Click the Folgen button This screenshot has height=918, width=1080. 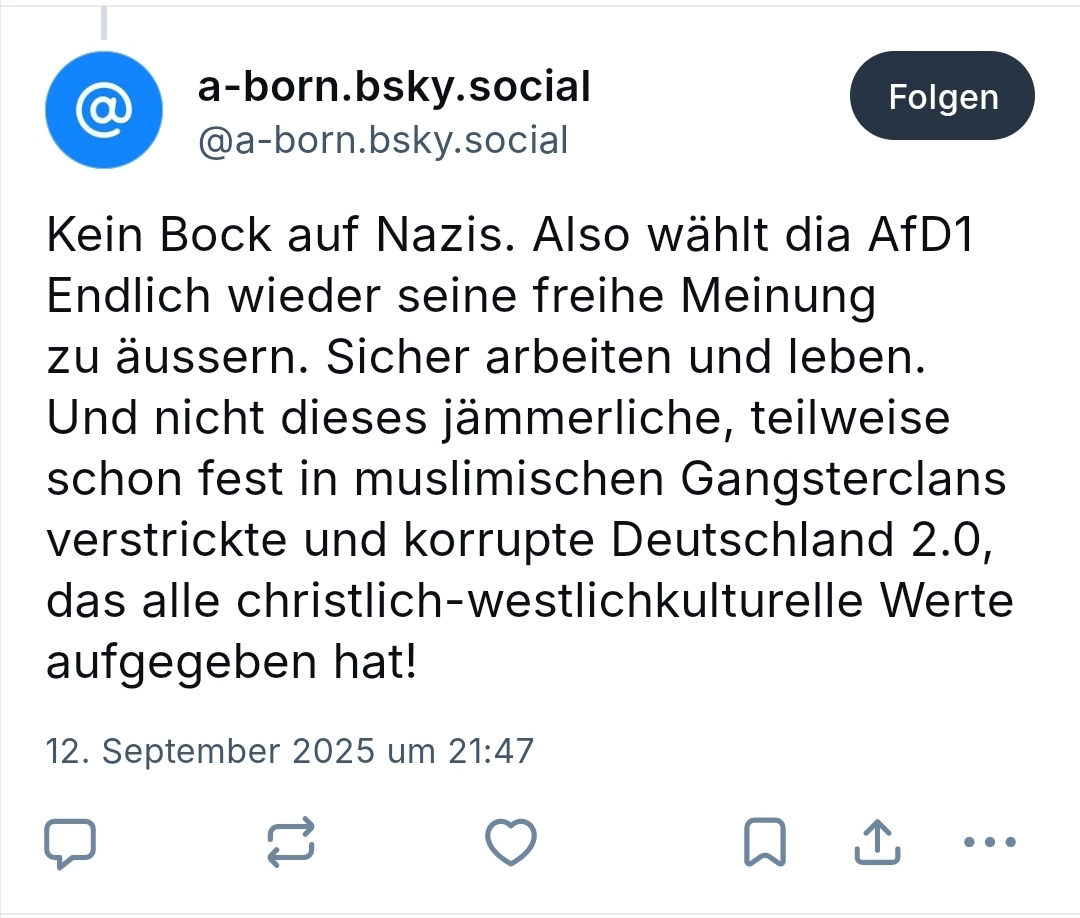pyautogui.click(x=942, y=97)
